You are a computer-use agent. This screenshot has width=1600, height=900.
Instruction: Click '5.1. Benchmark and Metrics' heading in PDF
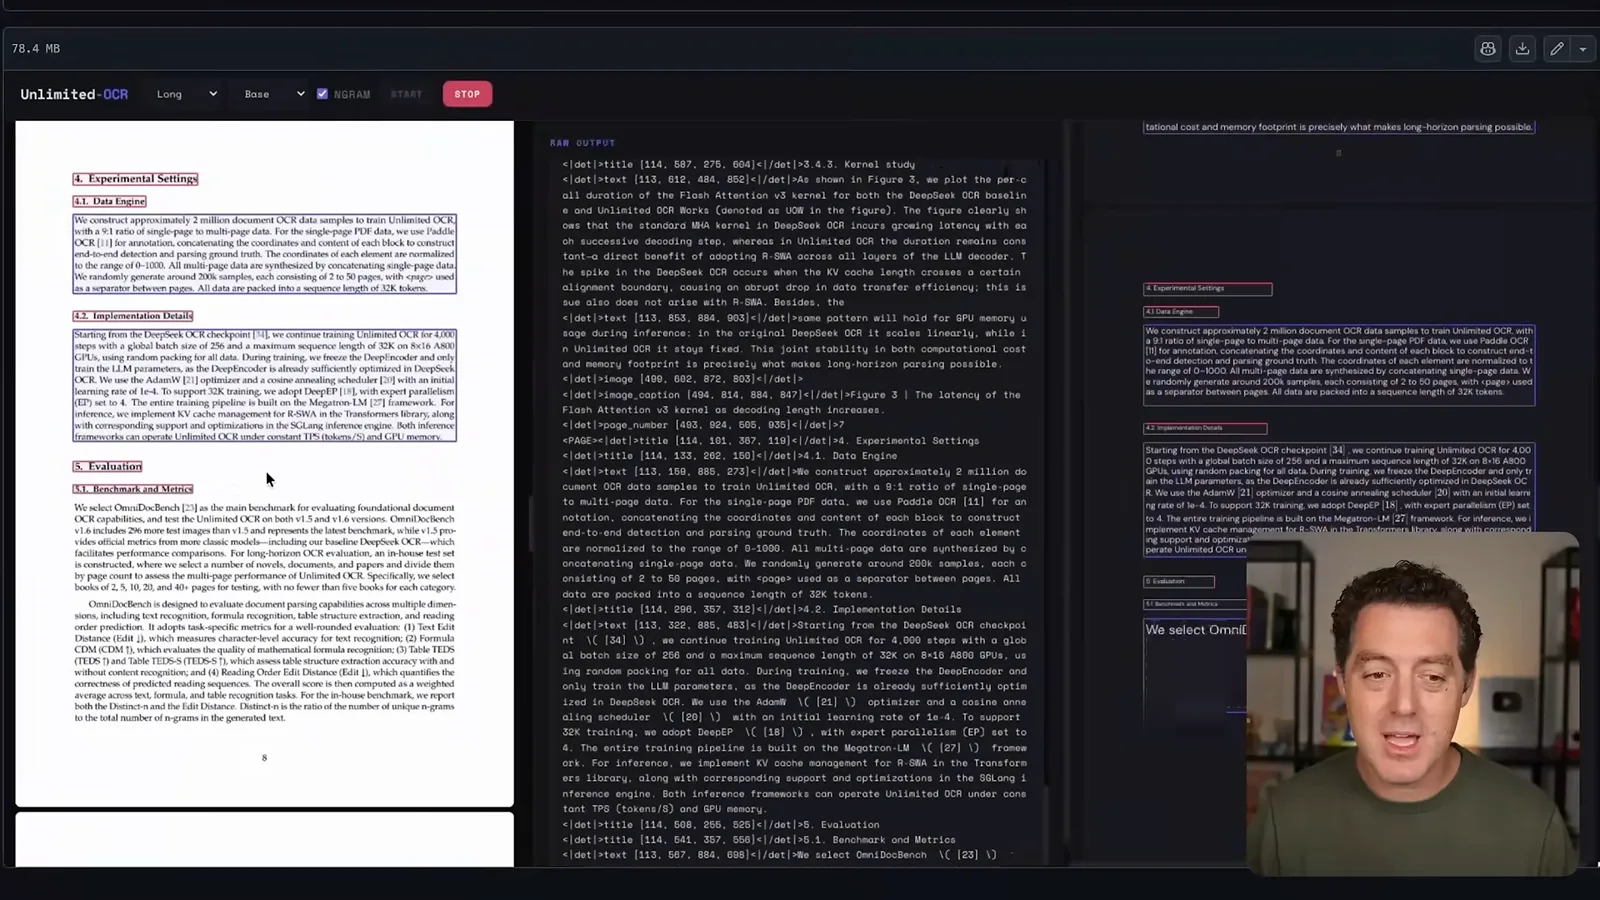(x=133, y=489)
